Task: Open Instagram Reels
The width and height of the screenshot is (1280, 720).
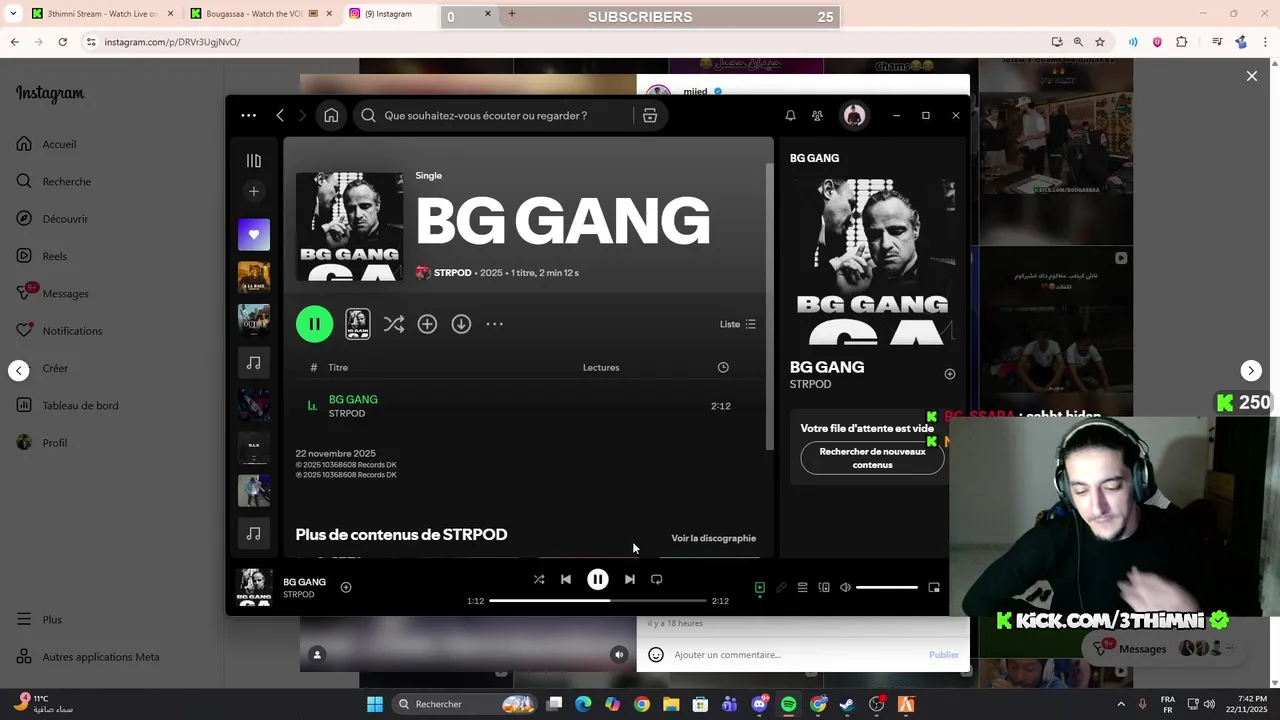Action: pyautogui.click(x=41, y=256)
